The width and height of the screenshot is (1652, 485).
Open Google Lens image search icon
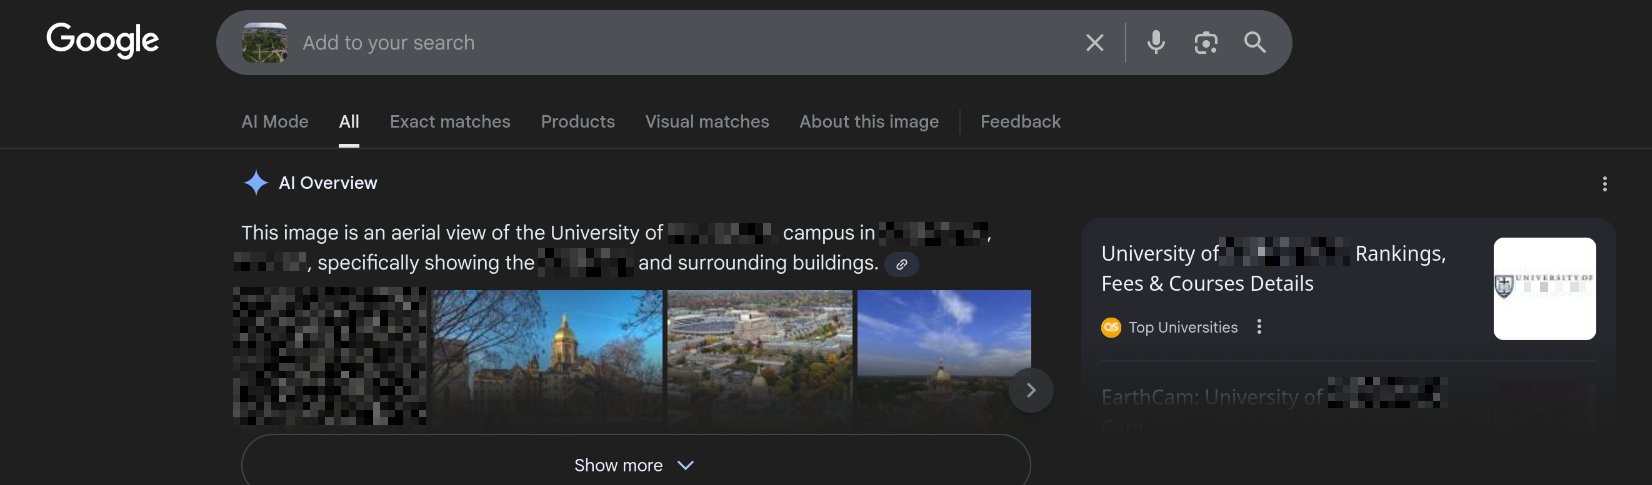coord(1206,42)
